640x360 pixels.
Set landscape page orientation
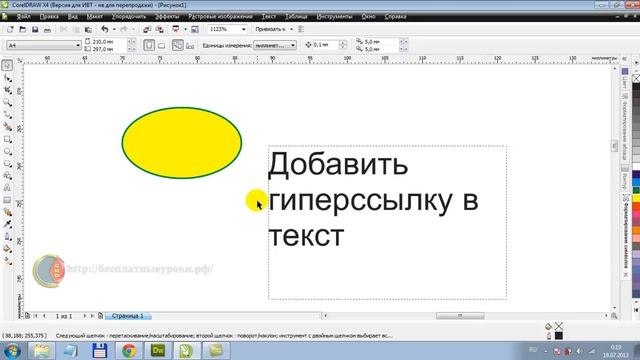tap(162, 46)
